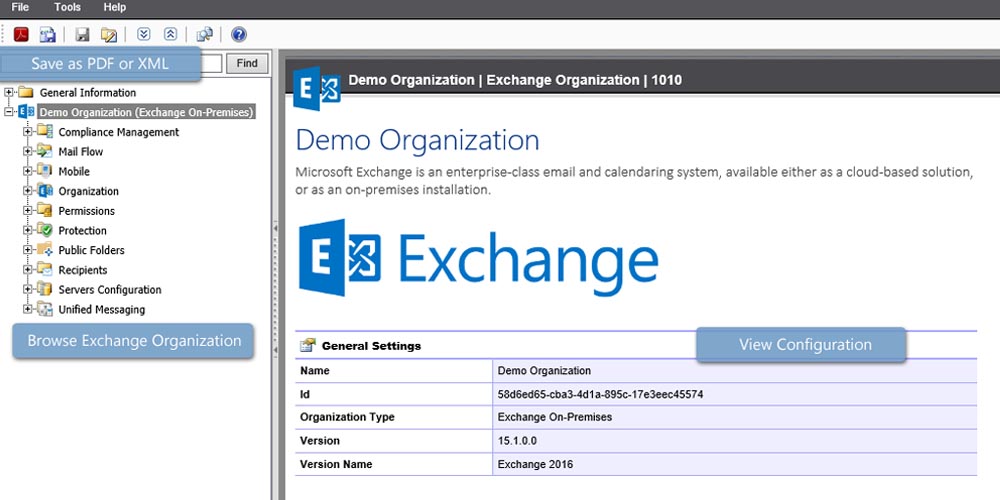Screen dimensions: 1000x500
Task: Export the report with the PDF icon
Action: pos(21,34)
